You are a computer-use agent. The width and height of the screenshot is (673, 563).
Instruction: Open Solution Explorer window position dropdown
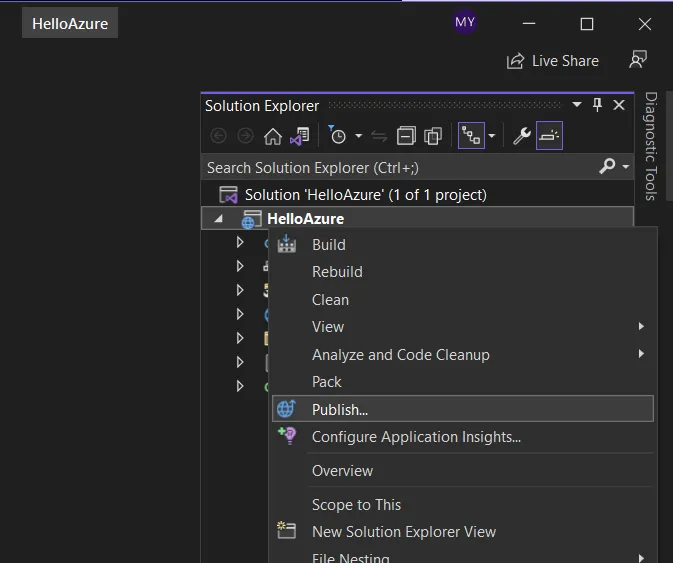pyautogui.click(x=577, y=105)
